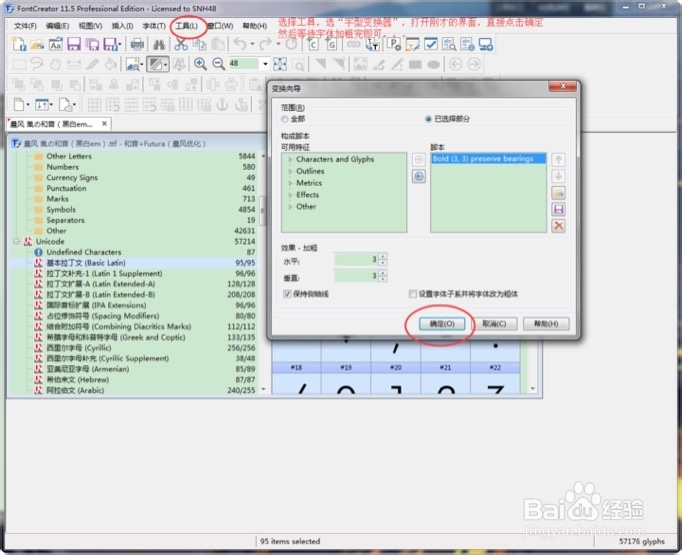Open the 帮助(H) menu
Image resolution: width=682 pixels, height=555 pixels.
(255, 26)
